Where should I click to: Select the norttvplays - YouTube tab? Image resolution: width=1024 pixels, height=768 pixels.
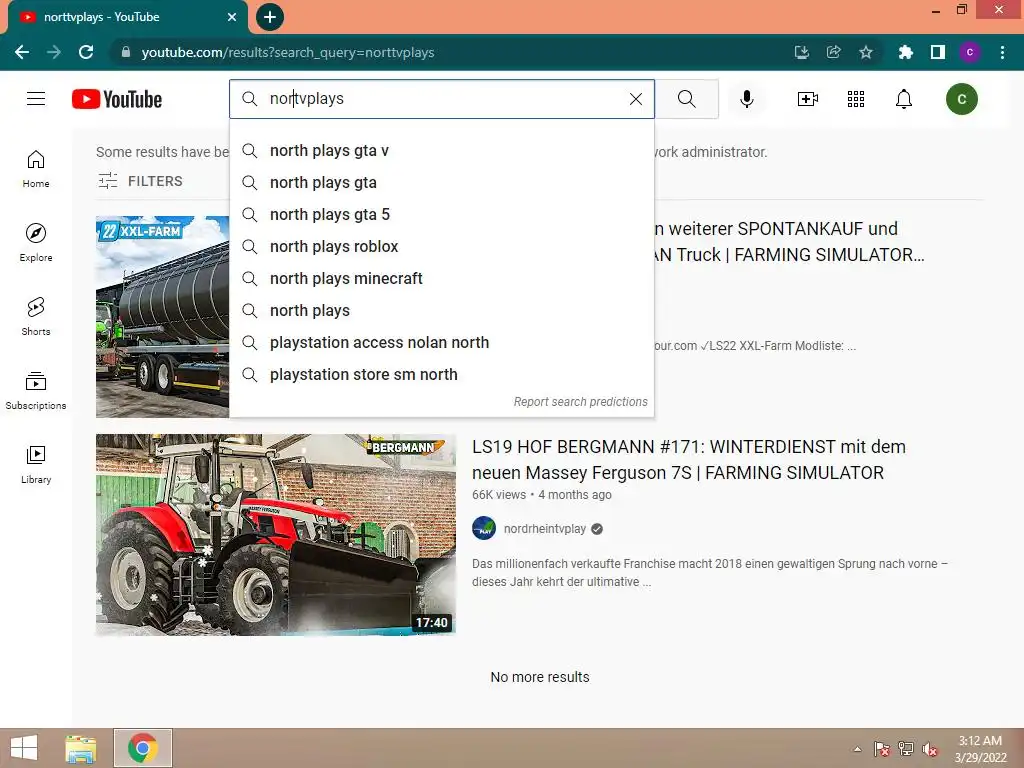pos(128,17)
